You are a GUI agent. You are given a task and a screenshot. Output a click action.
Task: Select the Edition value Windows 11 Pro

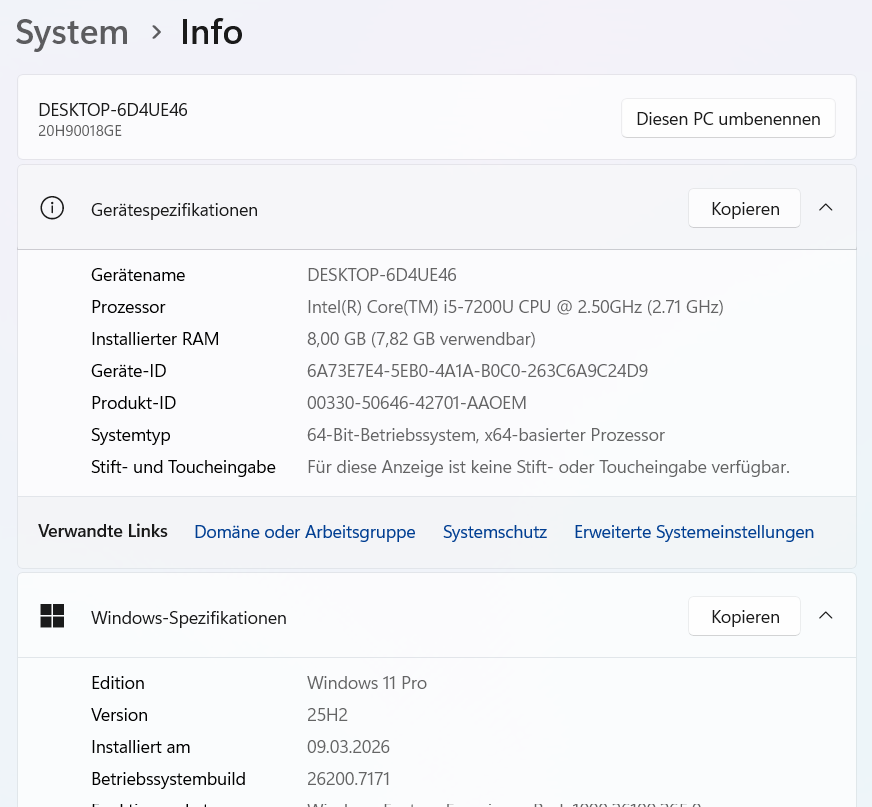click(x=367, y=682)
